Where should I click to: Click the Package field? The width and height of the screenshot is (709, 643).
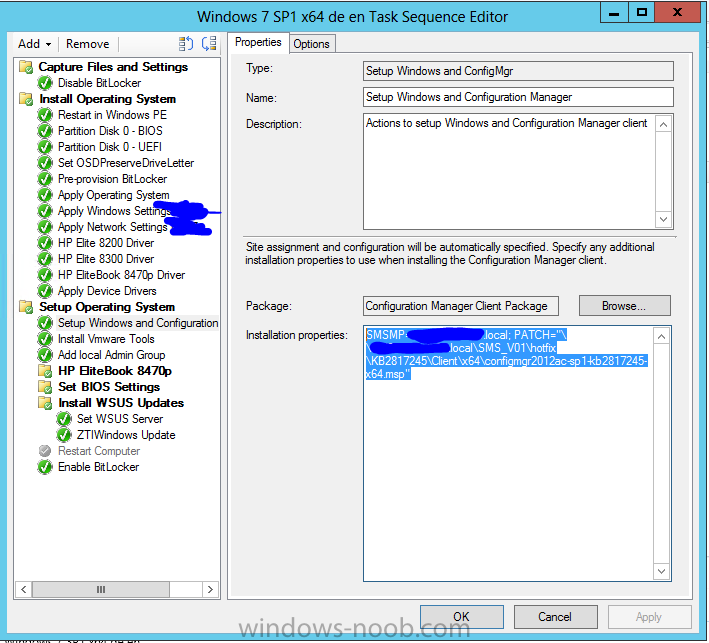[x=461, y=306]
